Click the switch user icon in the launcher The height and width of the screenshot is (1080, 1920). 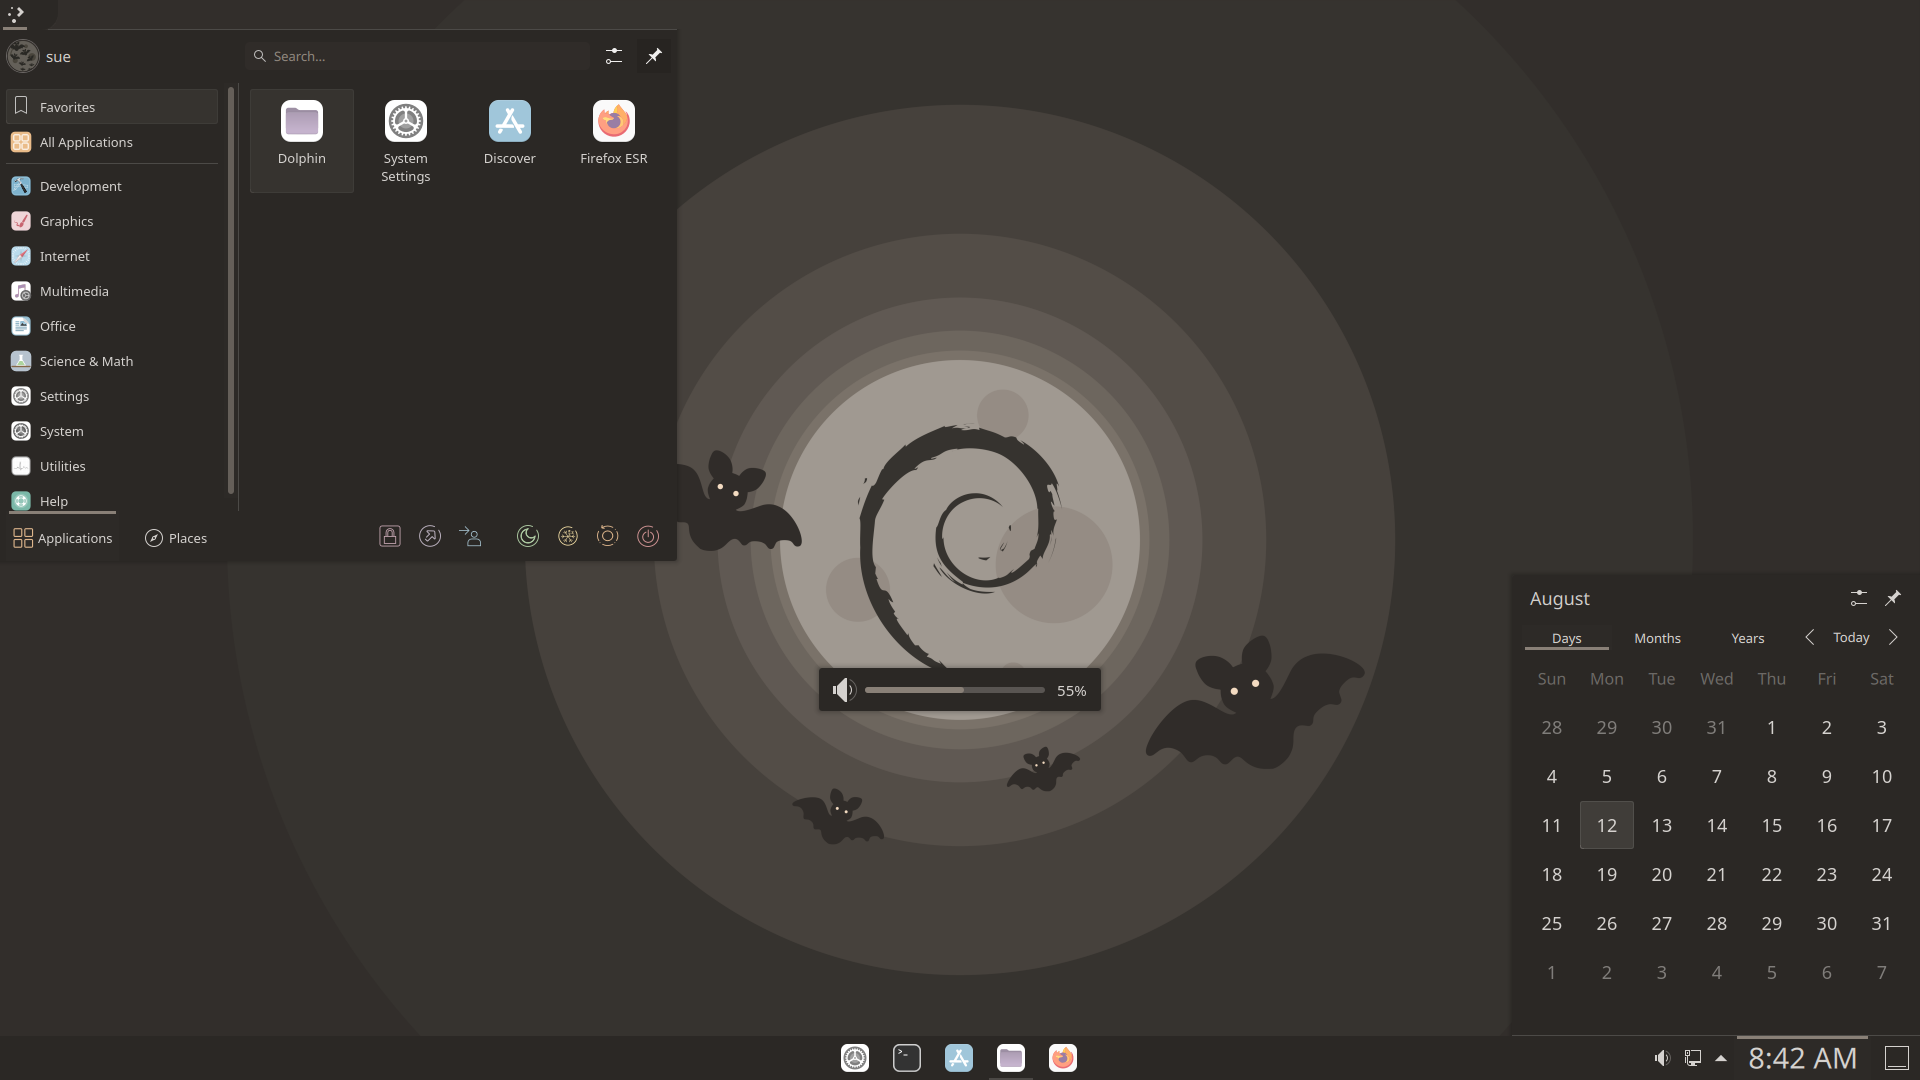470,537
